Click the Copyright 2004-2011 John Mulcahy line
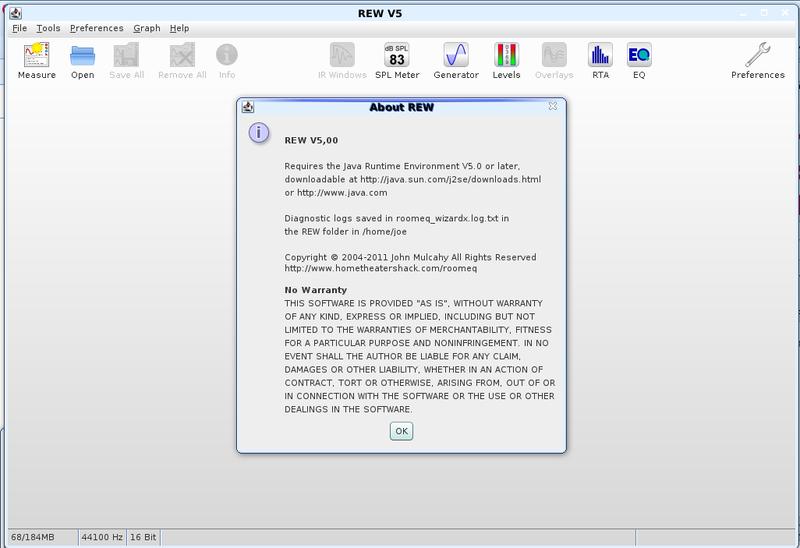This screenshot has width=800, height=548. 410,257
